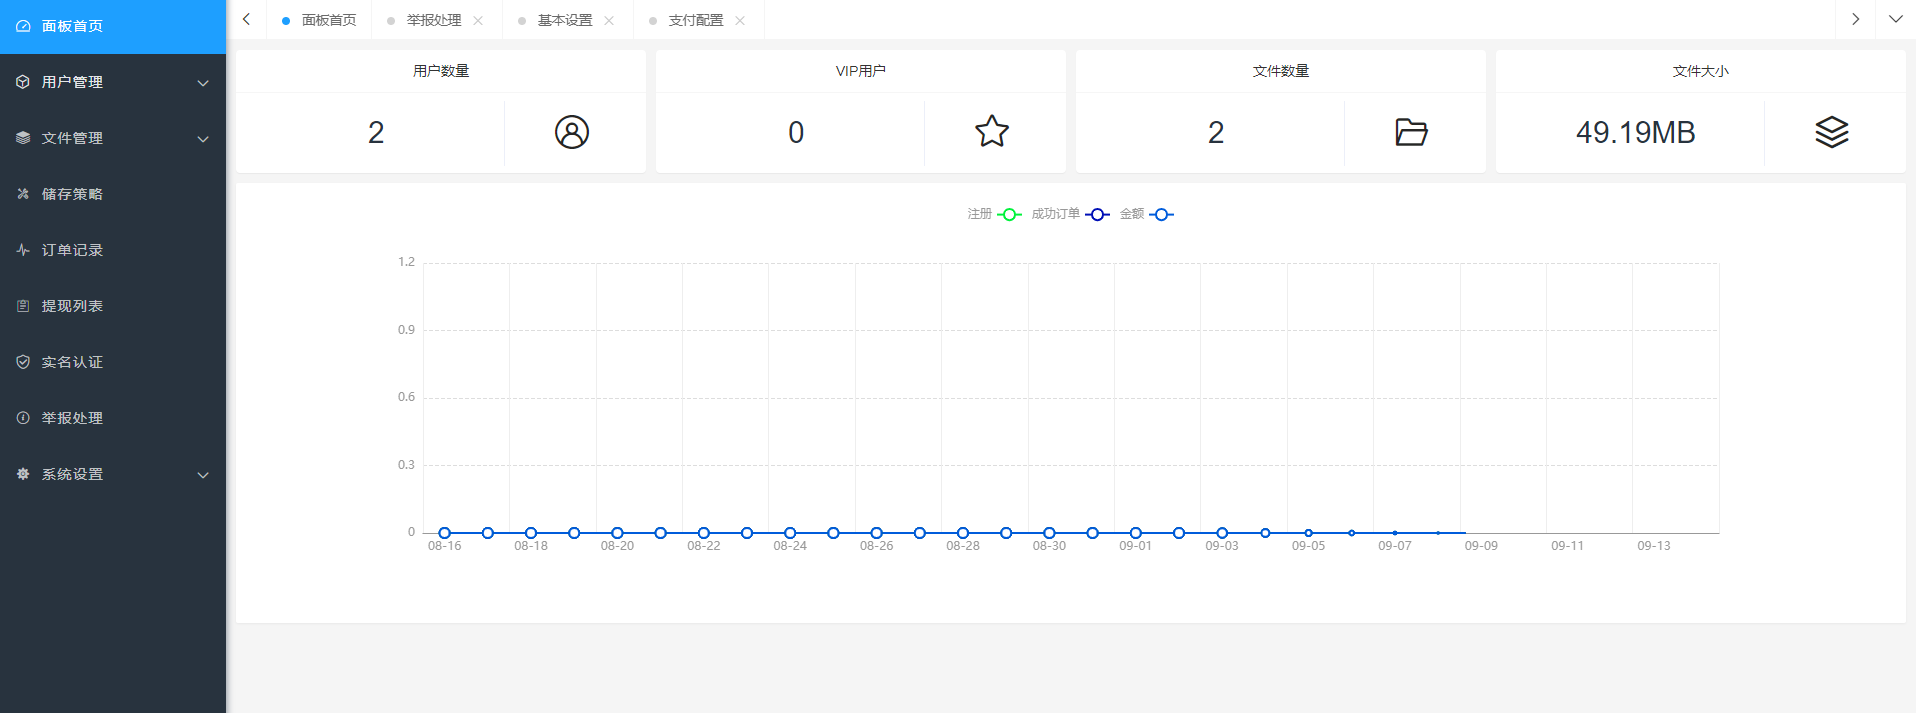Screen dimensions: 1916x713
Task: Click the open folder icon in 文件数量 card
Action: [x=1411, y=132]
